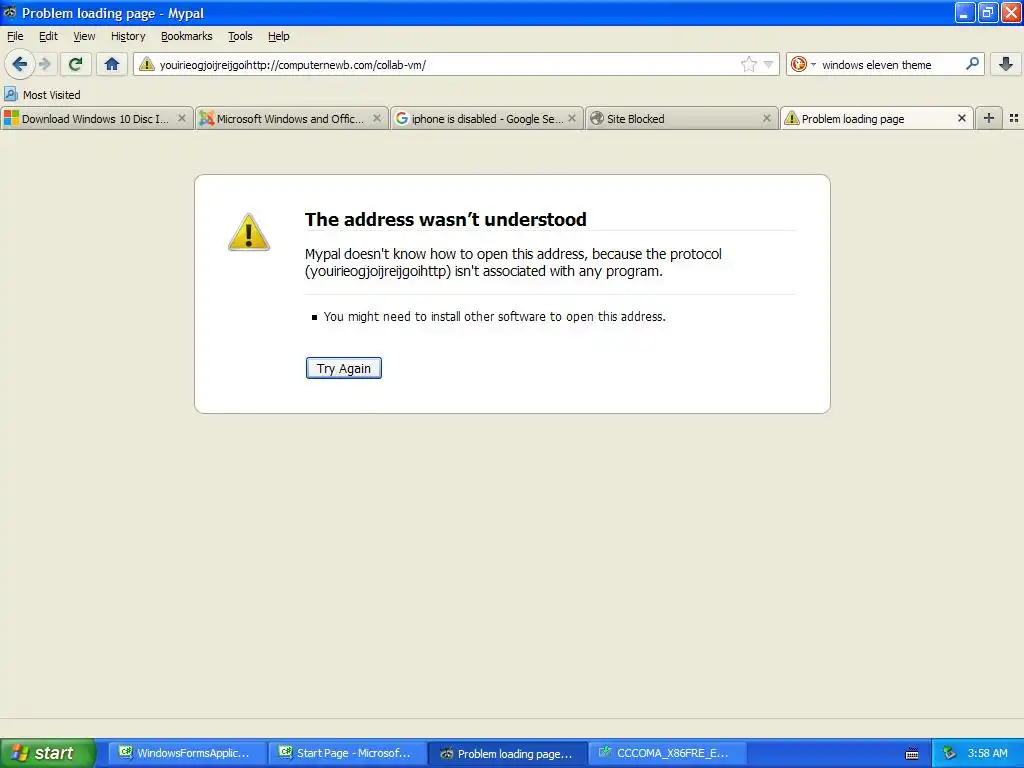Open the list all tabs grid button
The height and width of the screenshot is (768, 1024).
[x=1014, y=118]
